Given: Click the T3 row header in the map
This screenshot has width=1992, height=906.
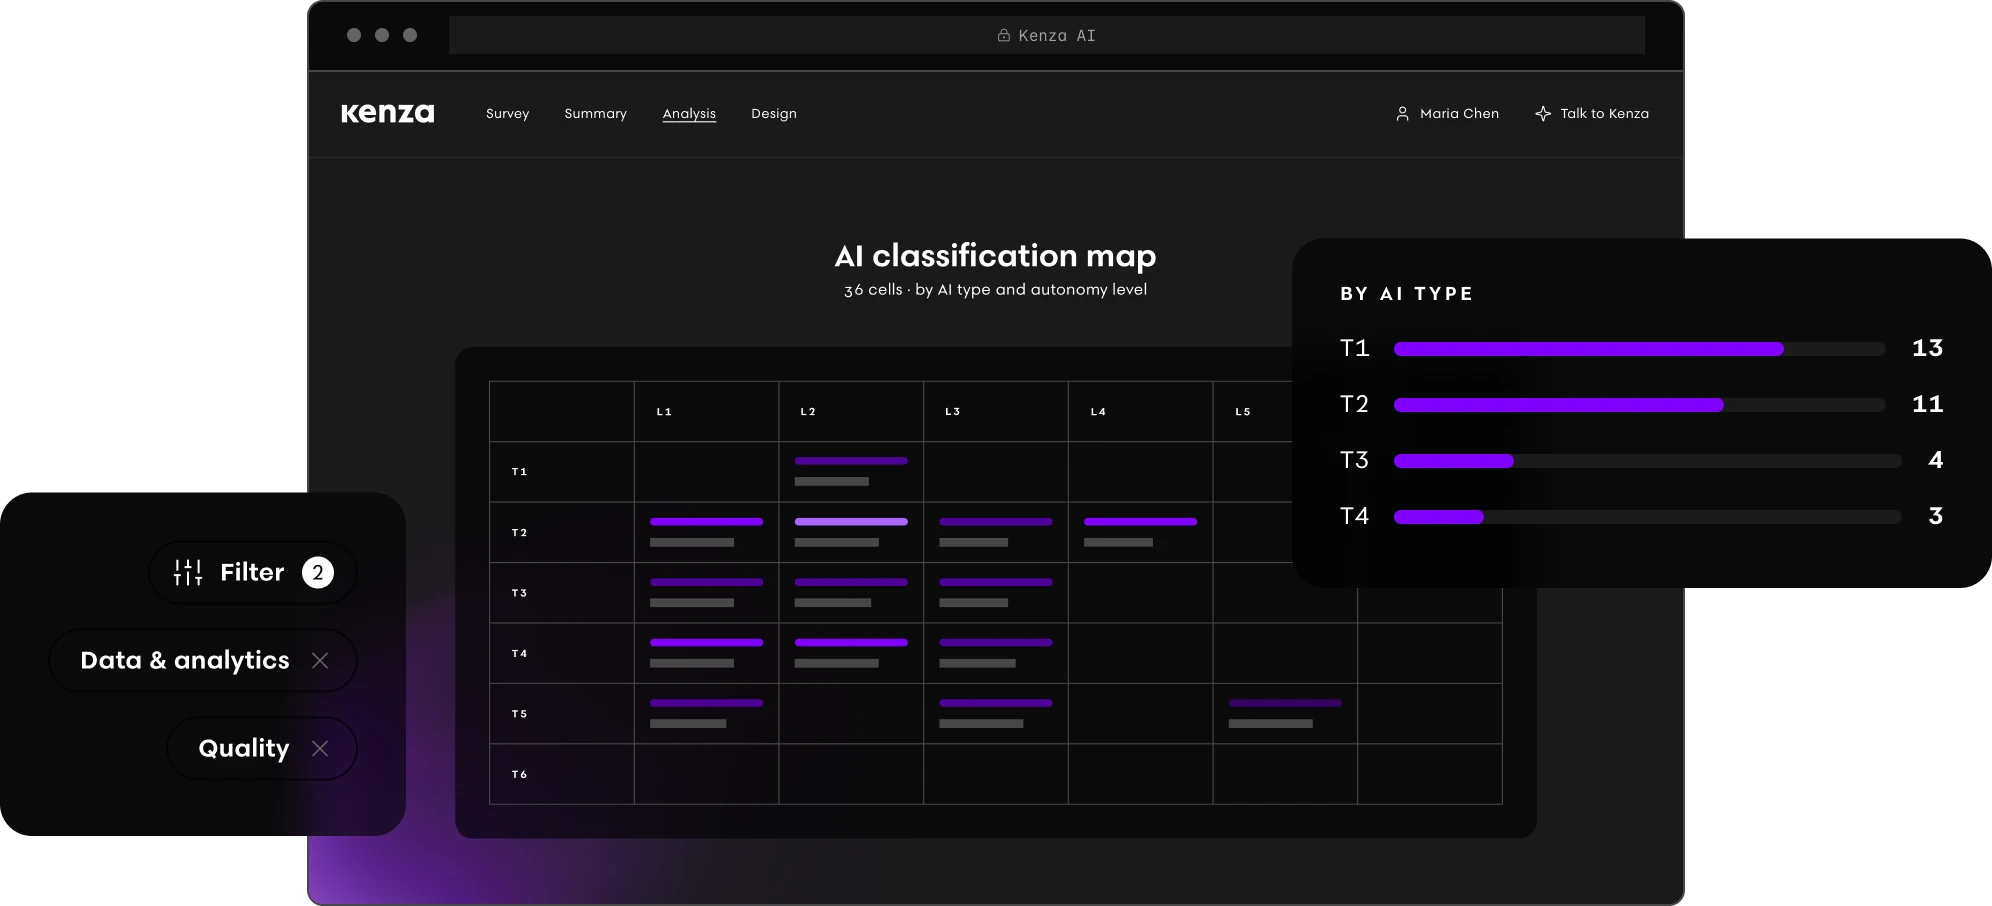Looking at the screenshot, I should [562, 593].
